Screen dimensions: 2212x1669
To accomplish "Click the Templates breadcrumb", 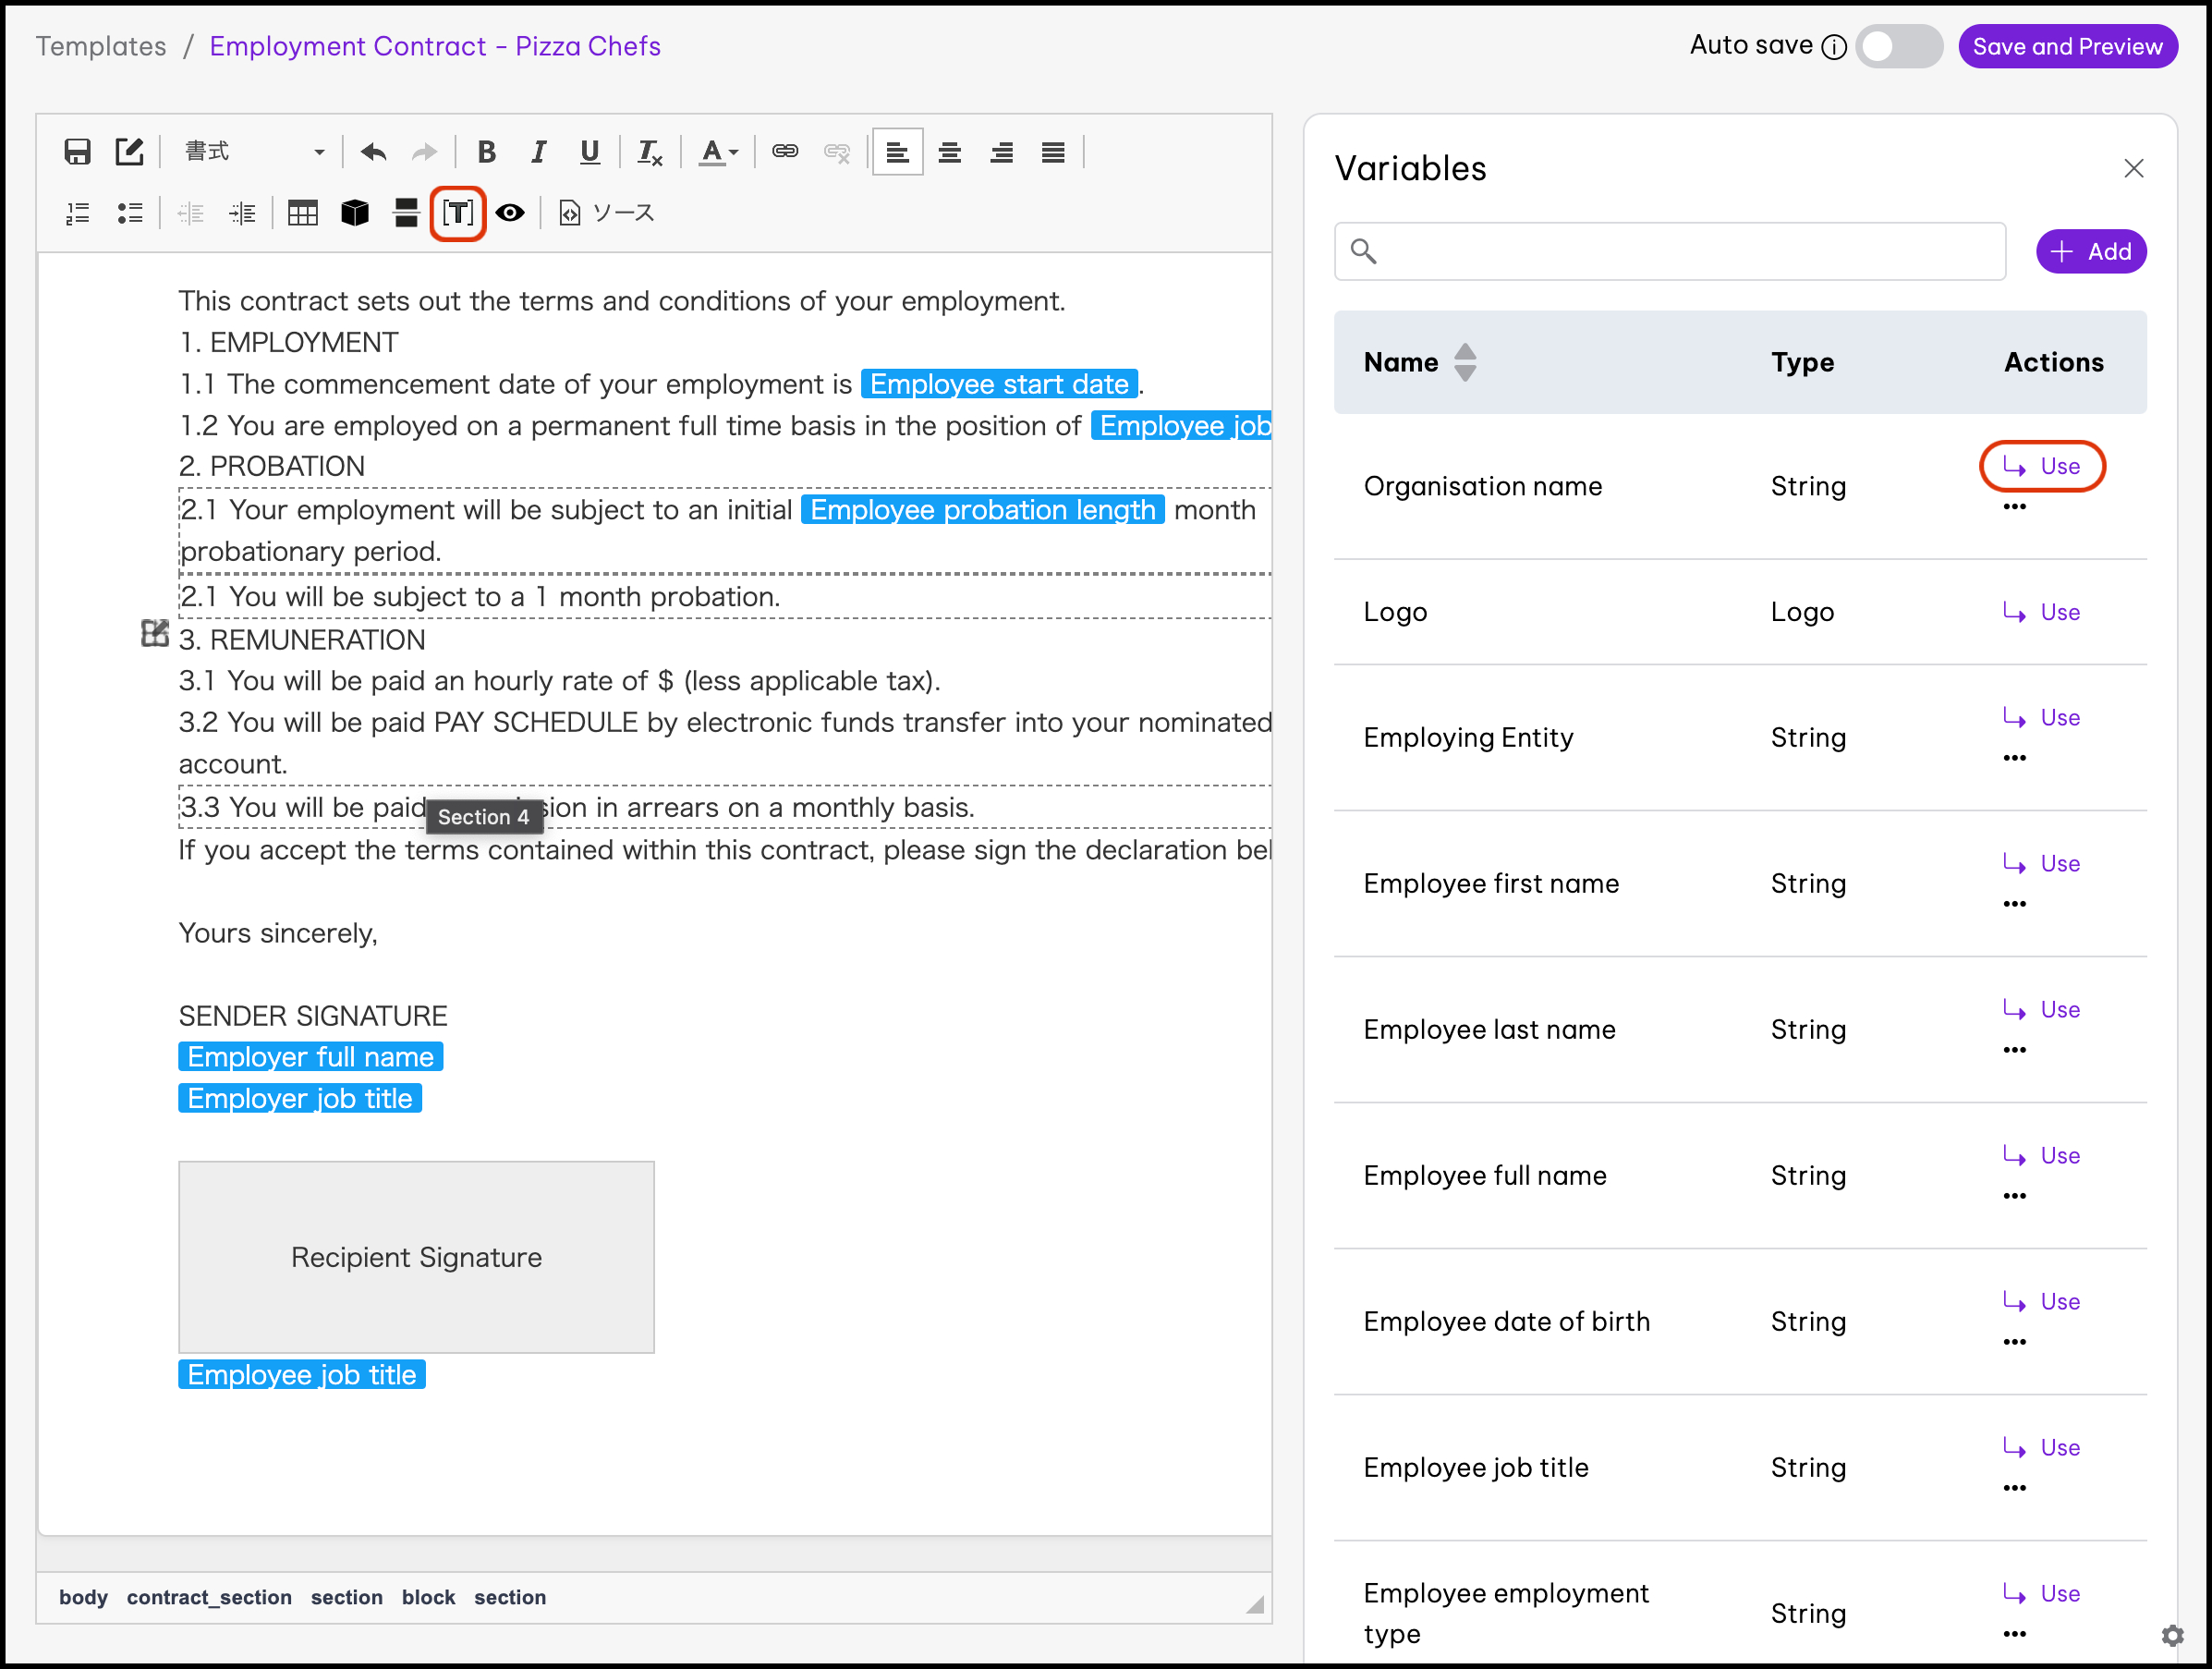I will click(x=101, y=46).
